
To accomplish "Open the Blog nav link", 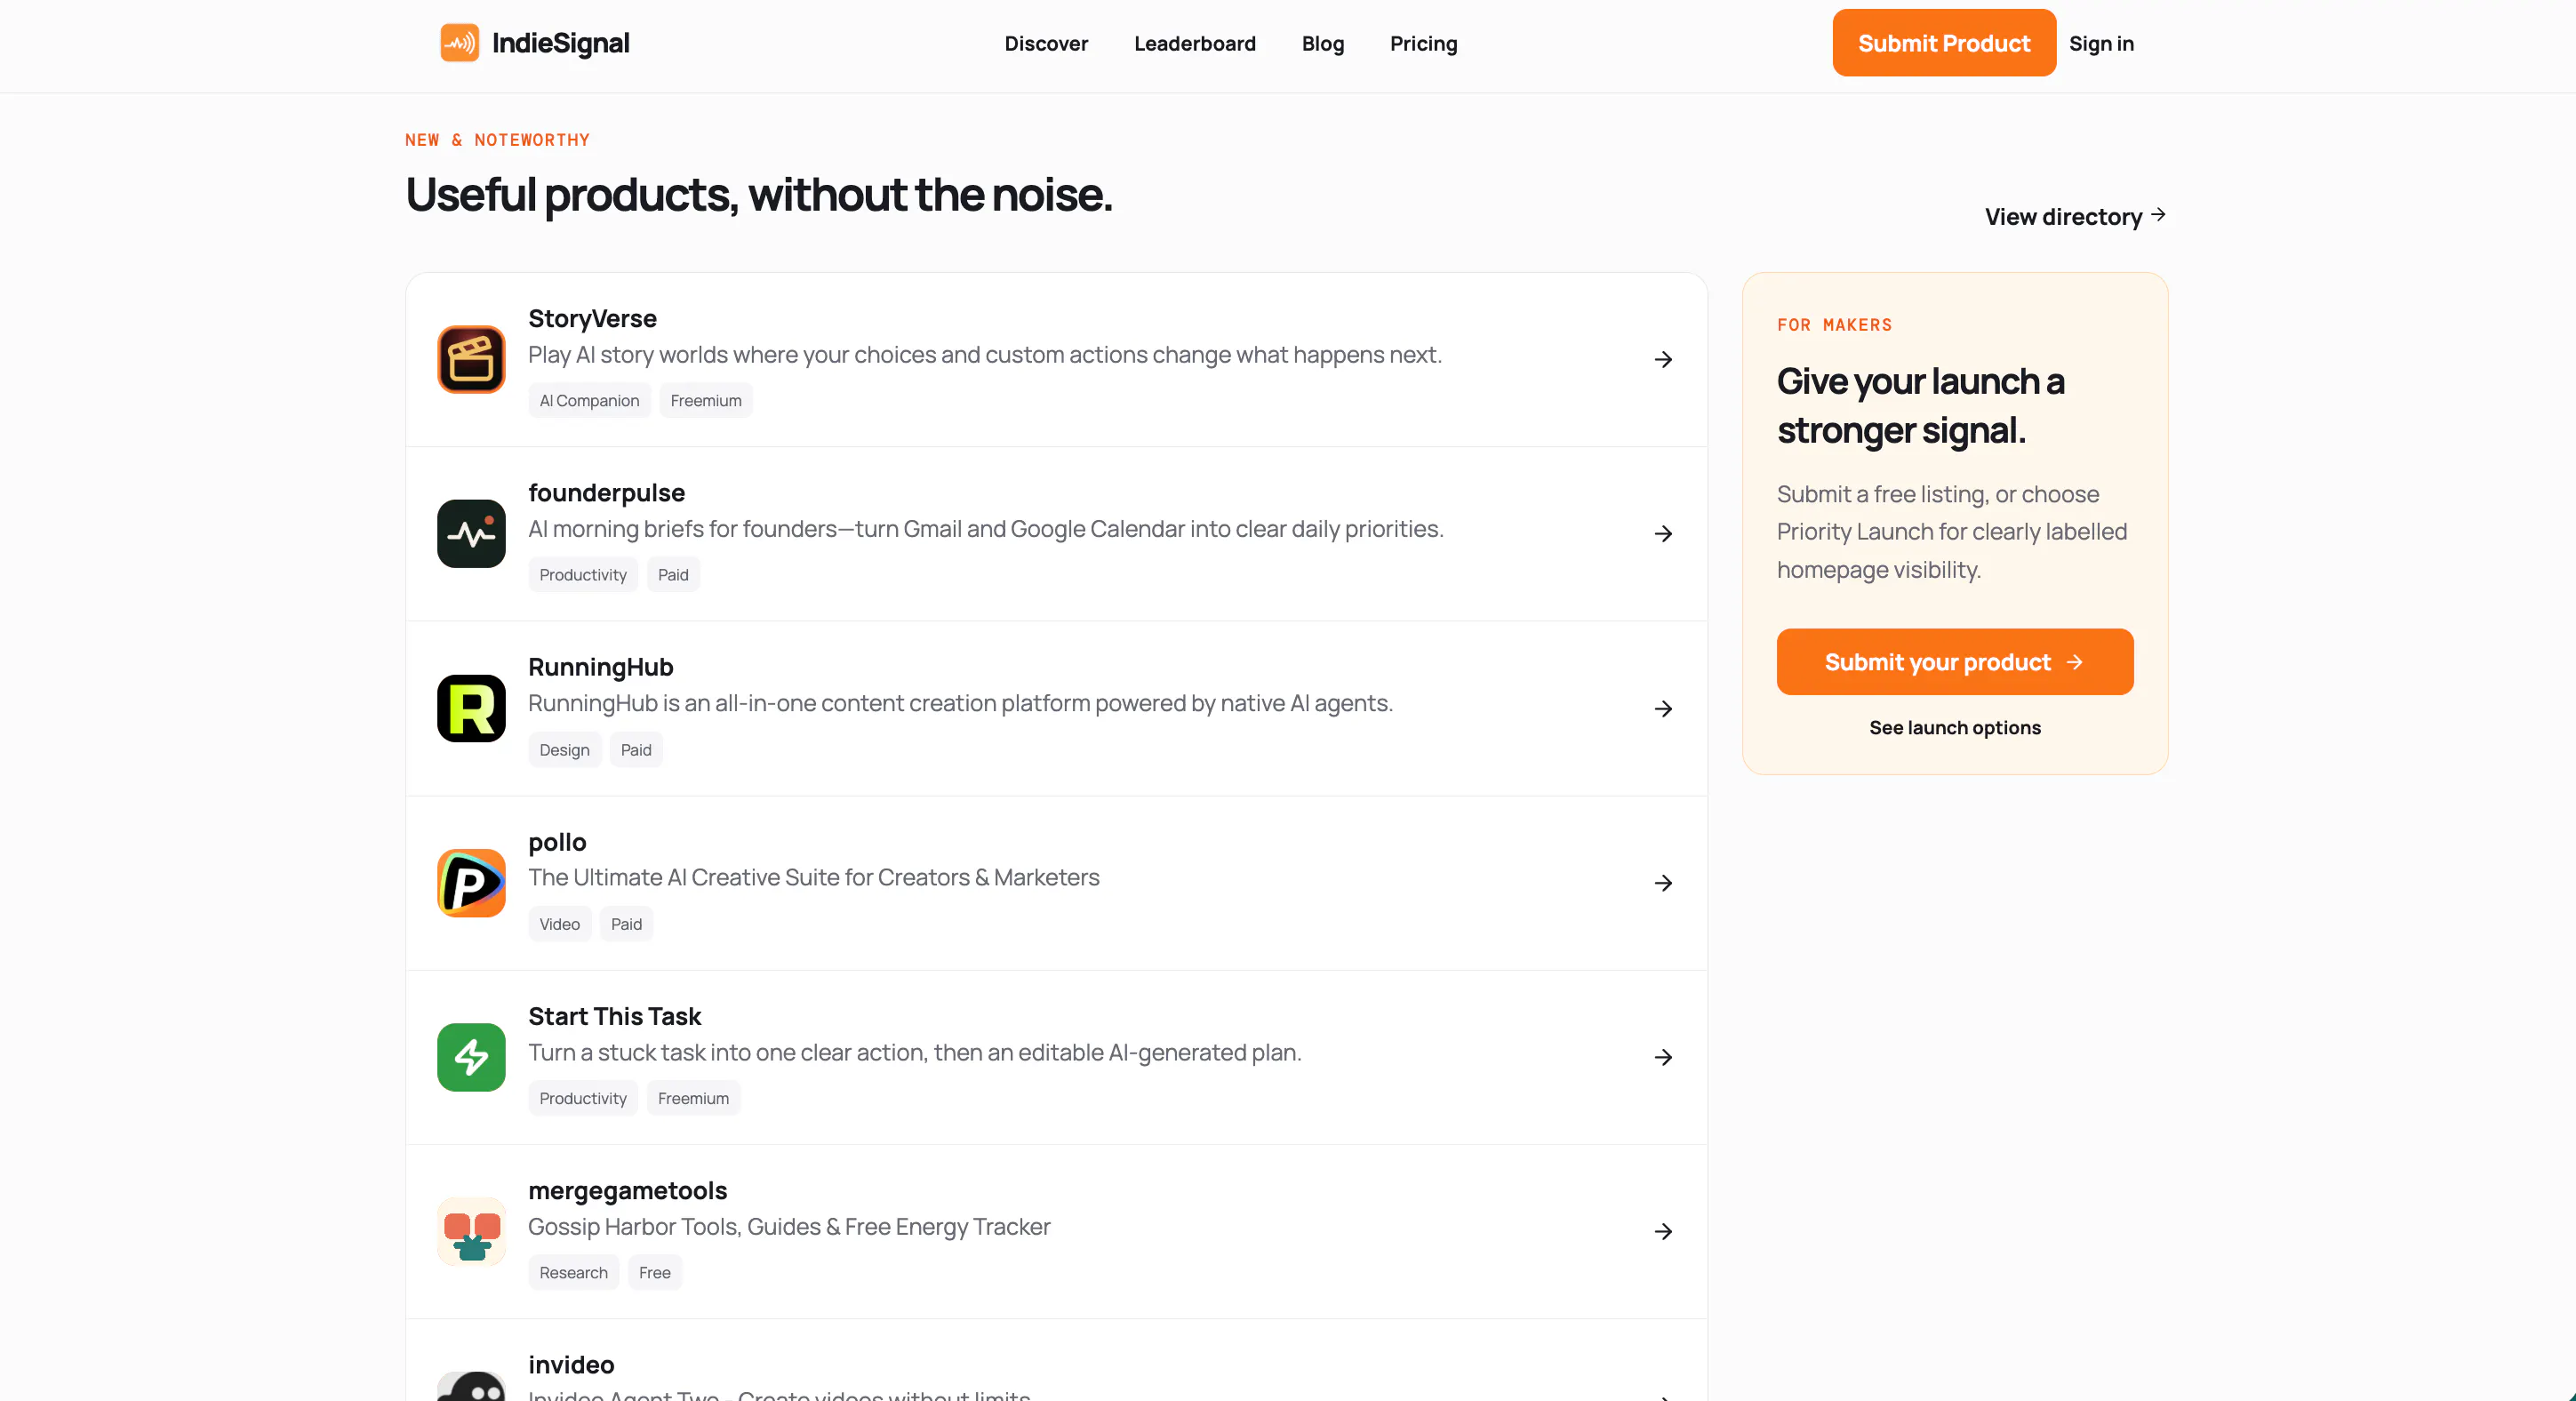I will click(1322, 43).
